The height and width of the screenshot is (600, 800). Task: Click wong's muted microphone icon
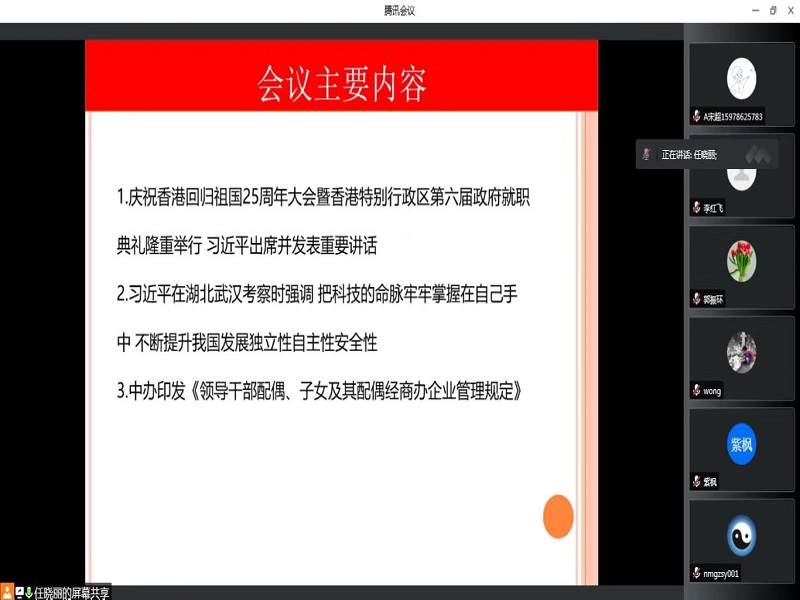coord(696,390)
